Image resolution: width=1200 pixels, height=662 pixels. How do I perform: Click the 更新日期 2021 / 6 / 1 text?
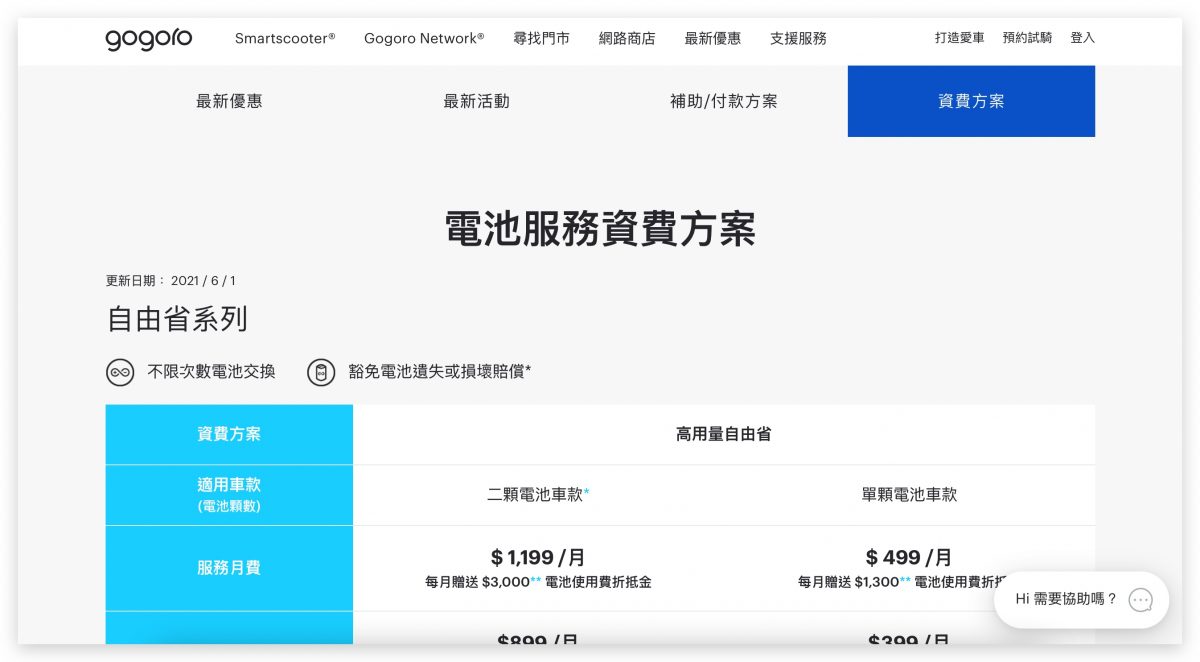coord(171,281)
